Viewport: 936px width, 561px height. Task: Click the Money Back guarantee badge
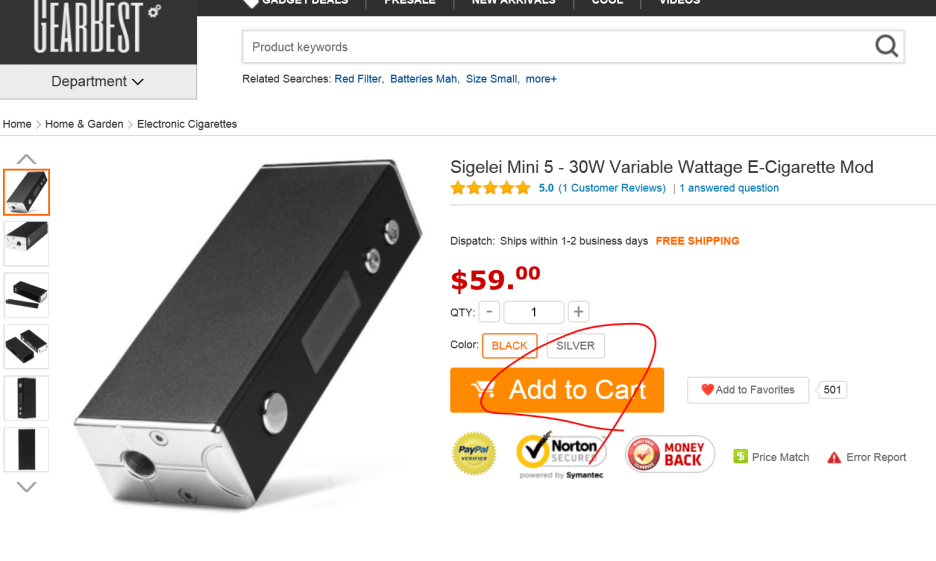[x=670, y=454]
